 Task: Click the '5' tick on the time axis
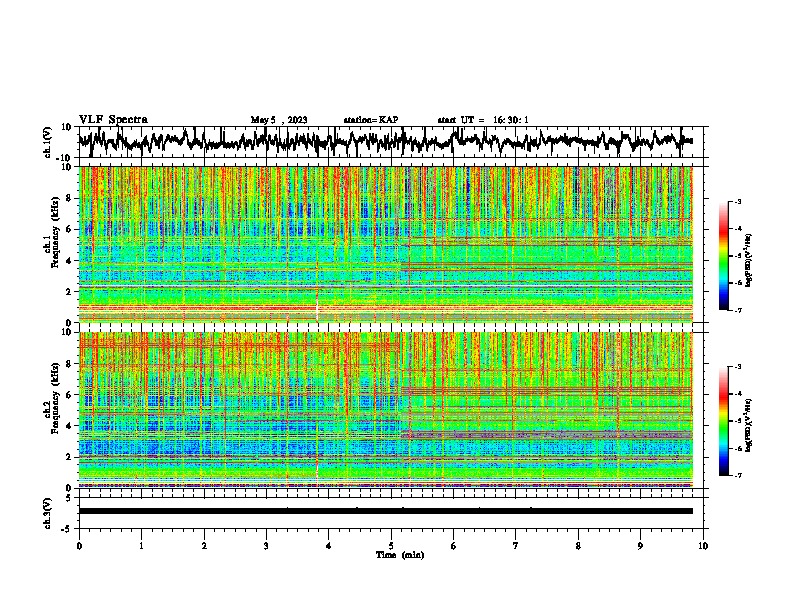pyautogui.click(x=391, y=546)
